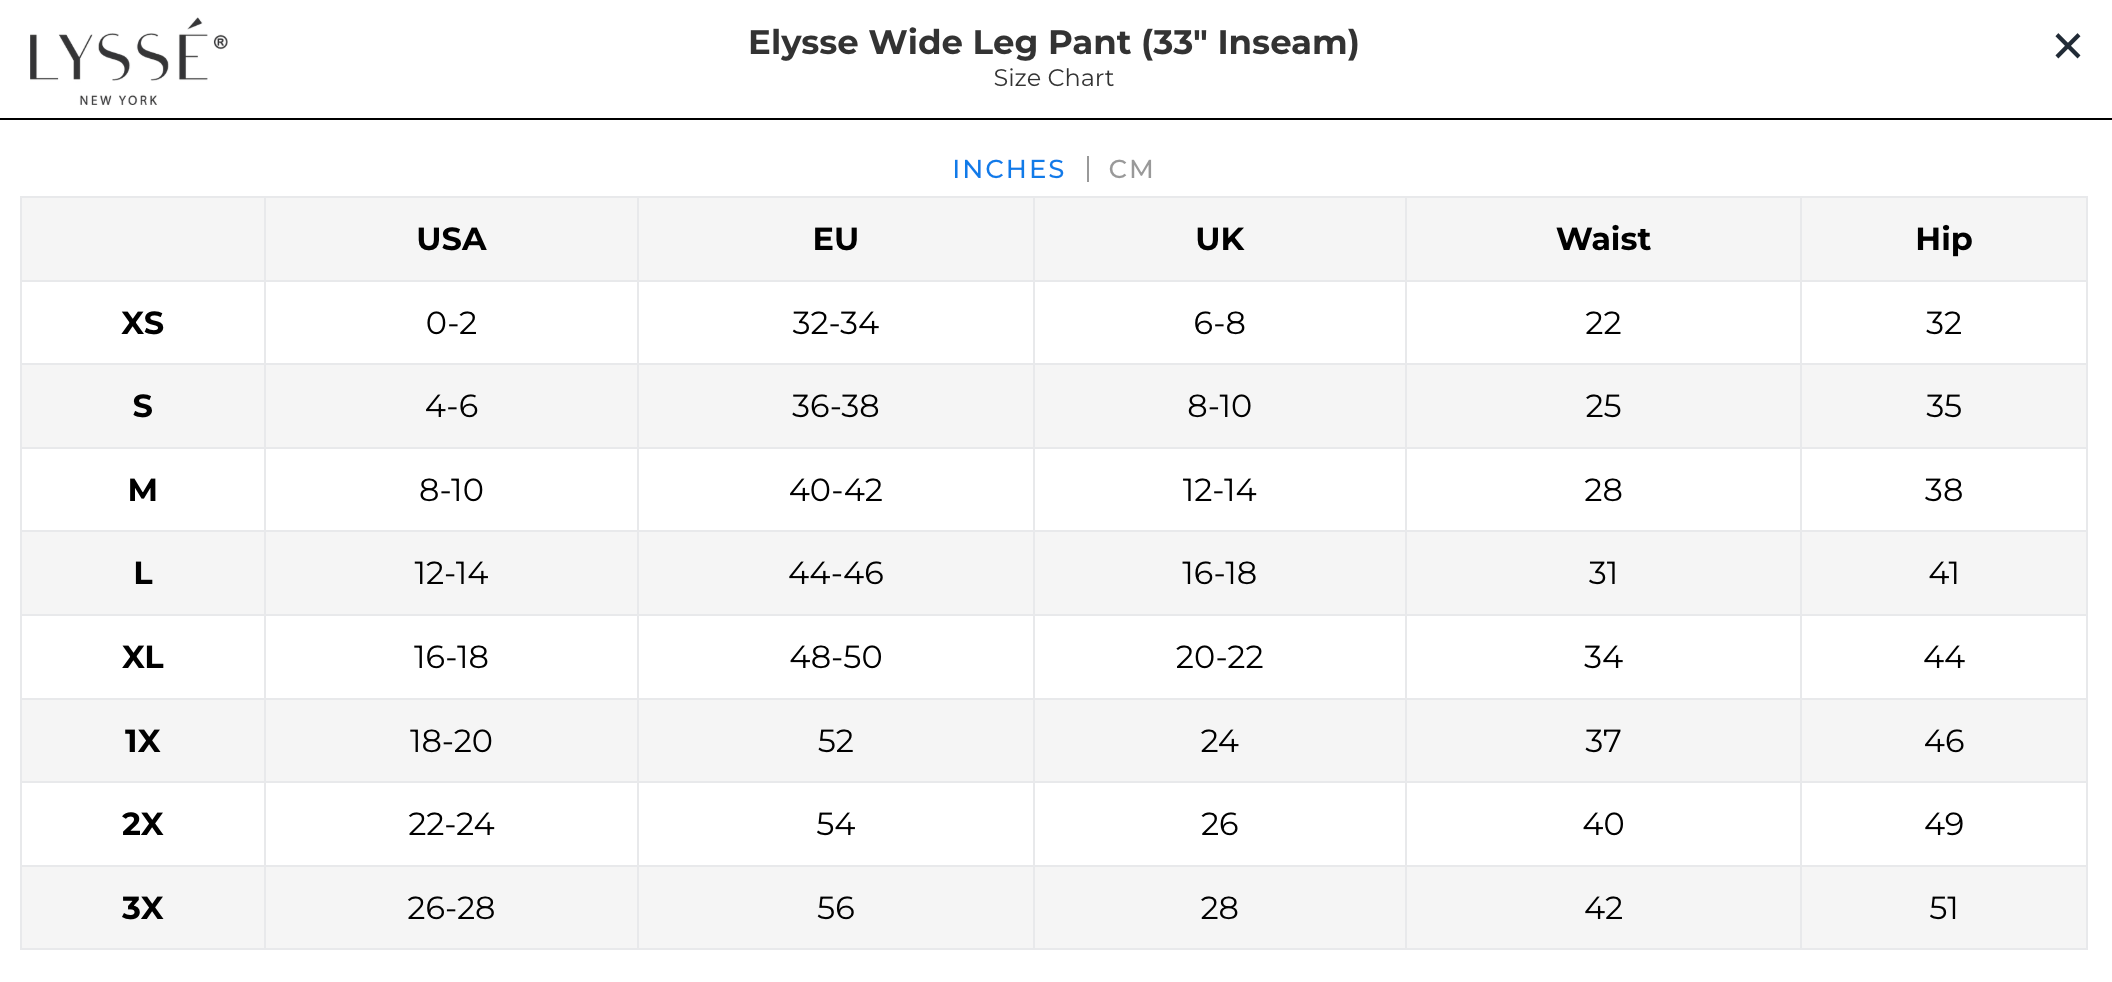Select the XS row label

[x=142, y=323]
